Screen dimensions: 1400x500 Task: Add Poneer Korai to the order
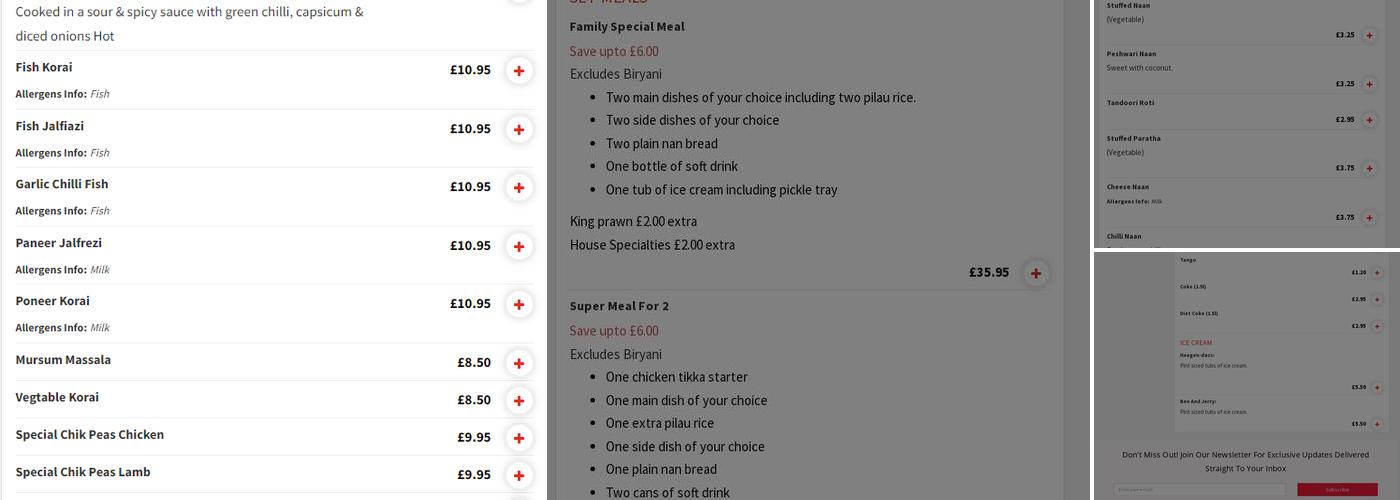coord(518,304)
